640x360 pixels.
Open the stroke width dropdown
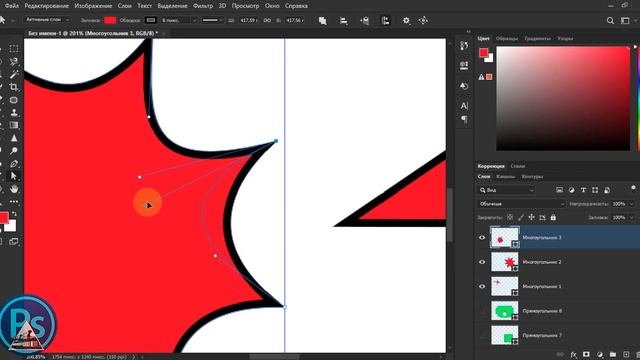[194, 20]
